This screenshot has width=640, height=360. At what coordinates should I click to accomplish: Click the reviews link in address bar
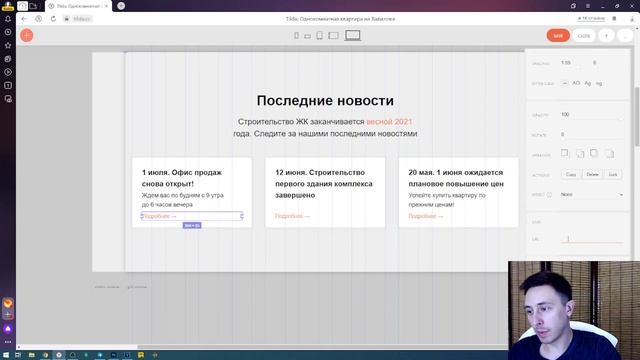(591, 19)
